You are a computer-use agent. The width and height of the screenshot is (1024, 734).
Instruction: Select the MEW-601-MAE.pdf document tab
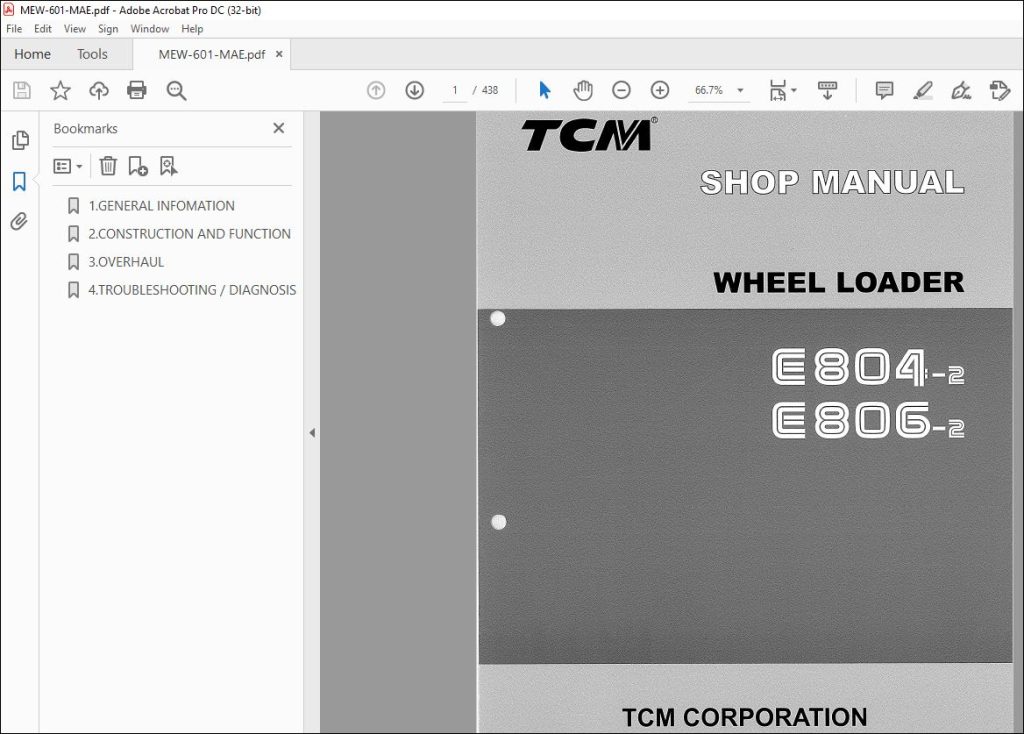[x=212, y=54]
